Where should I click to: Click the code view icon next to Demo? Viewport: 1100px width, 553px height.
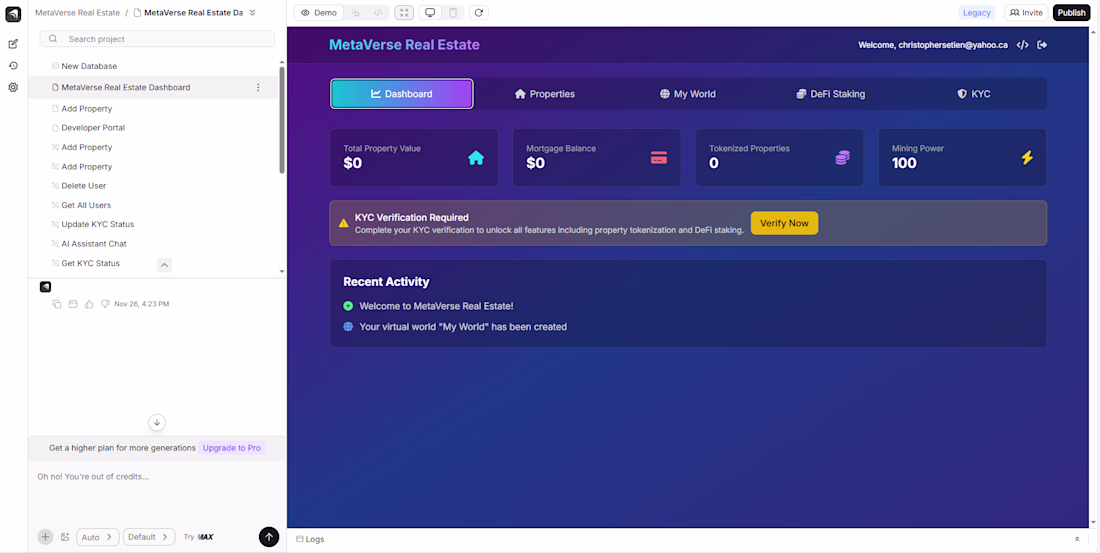click(x=378, y=13)
